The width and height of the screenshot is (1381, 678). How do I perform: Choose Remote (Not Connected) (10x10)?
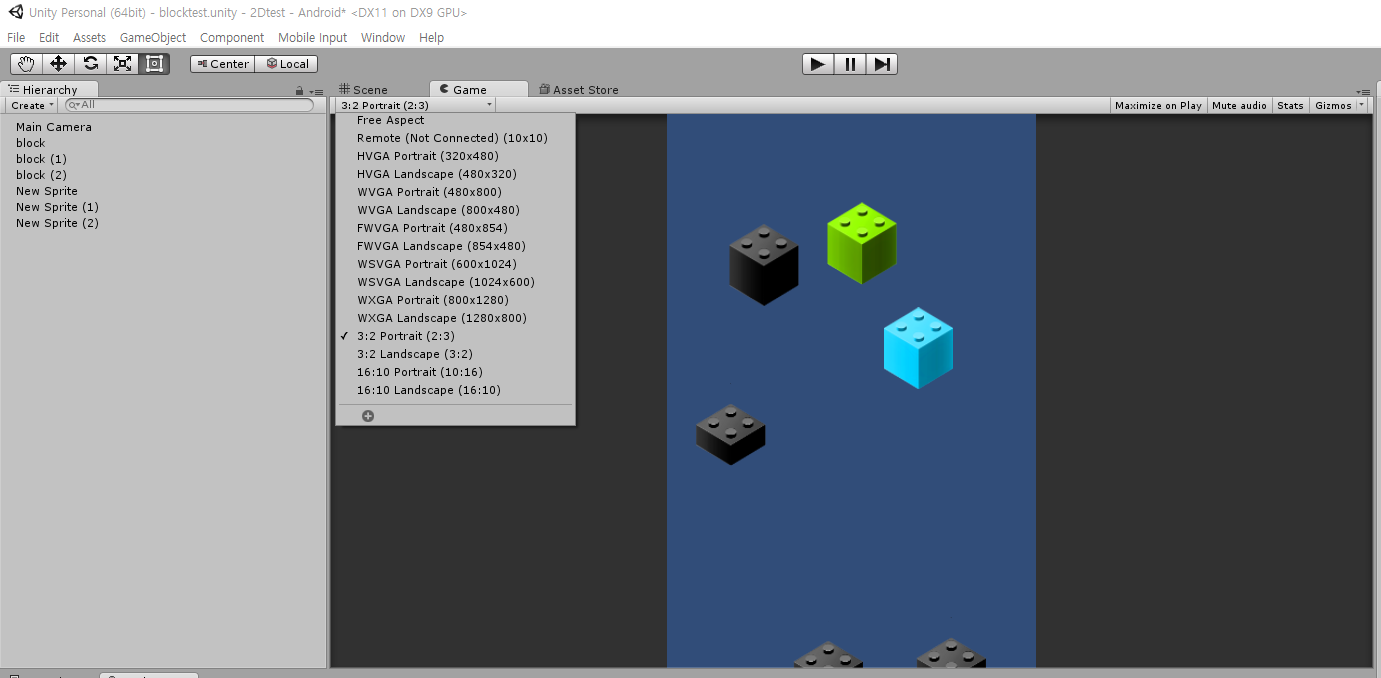tap(455, 138)
